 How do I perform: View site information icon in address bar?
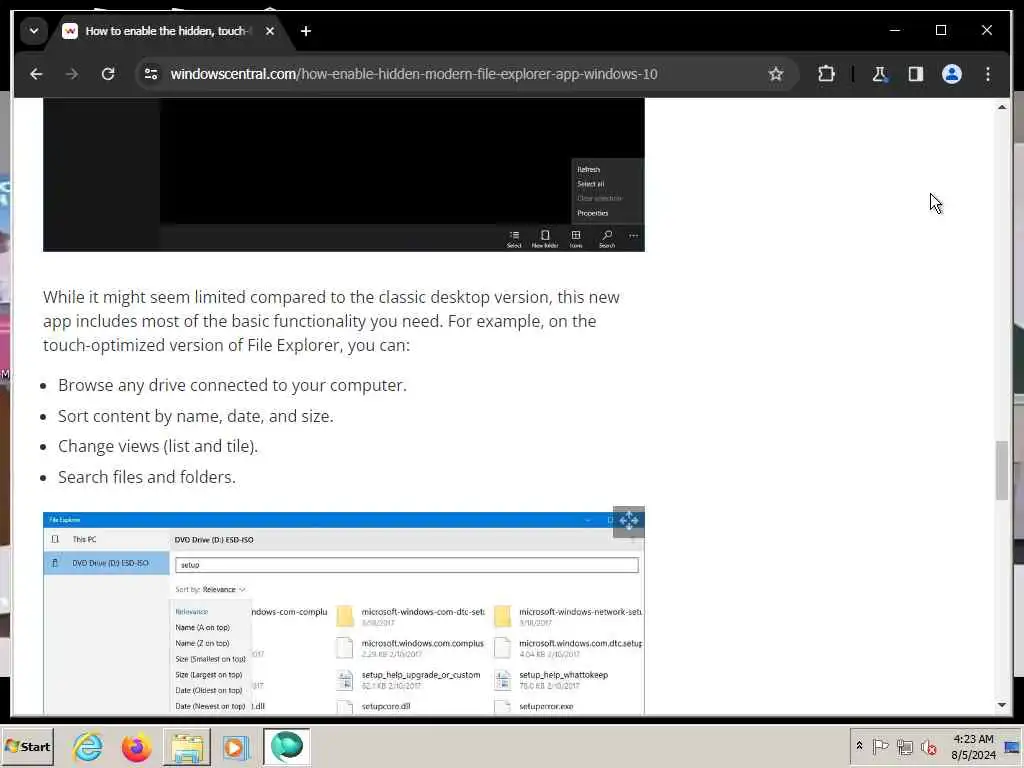pos(151,74)
